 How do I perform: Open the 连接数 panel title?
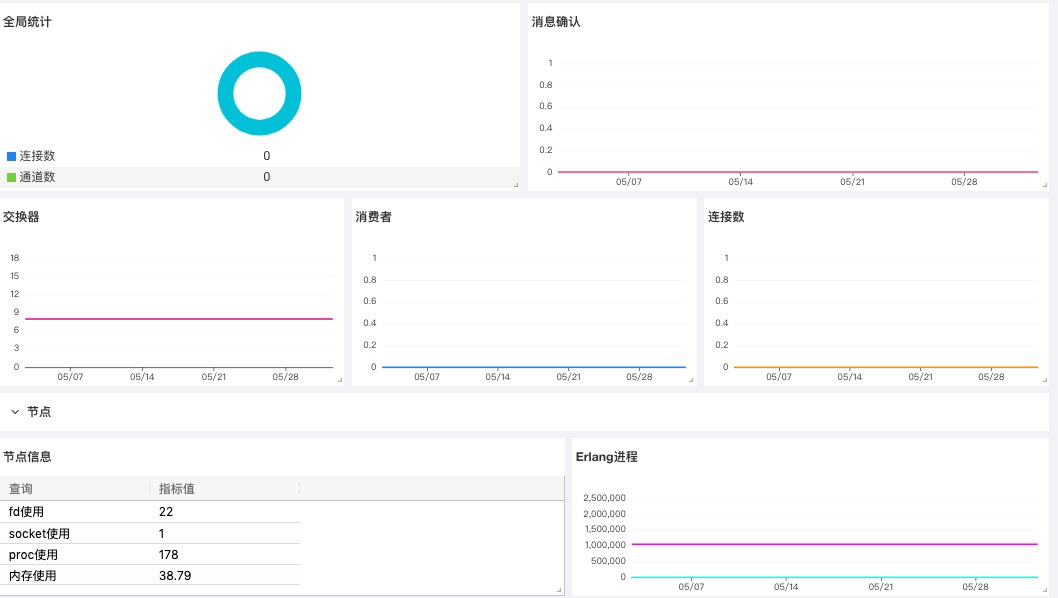pyautogui.click(x=725, y=217)
